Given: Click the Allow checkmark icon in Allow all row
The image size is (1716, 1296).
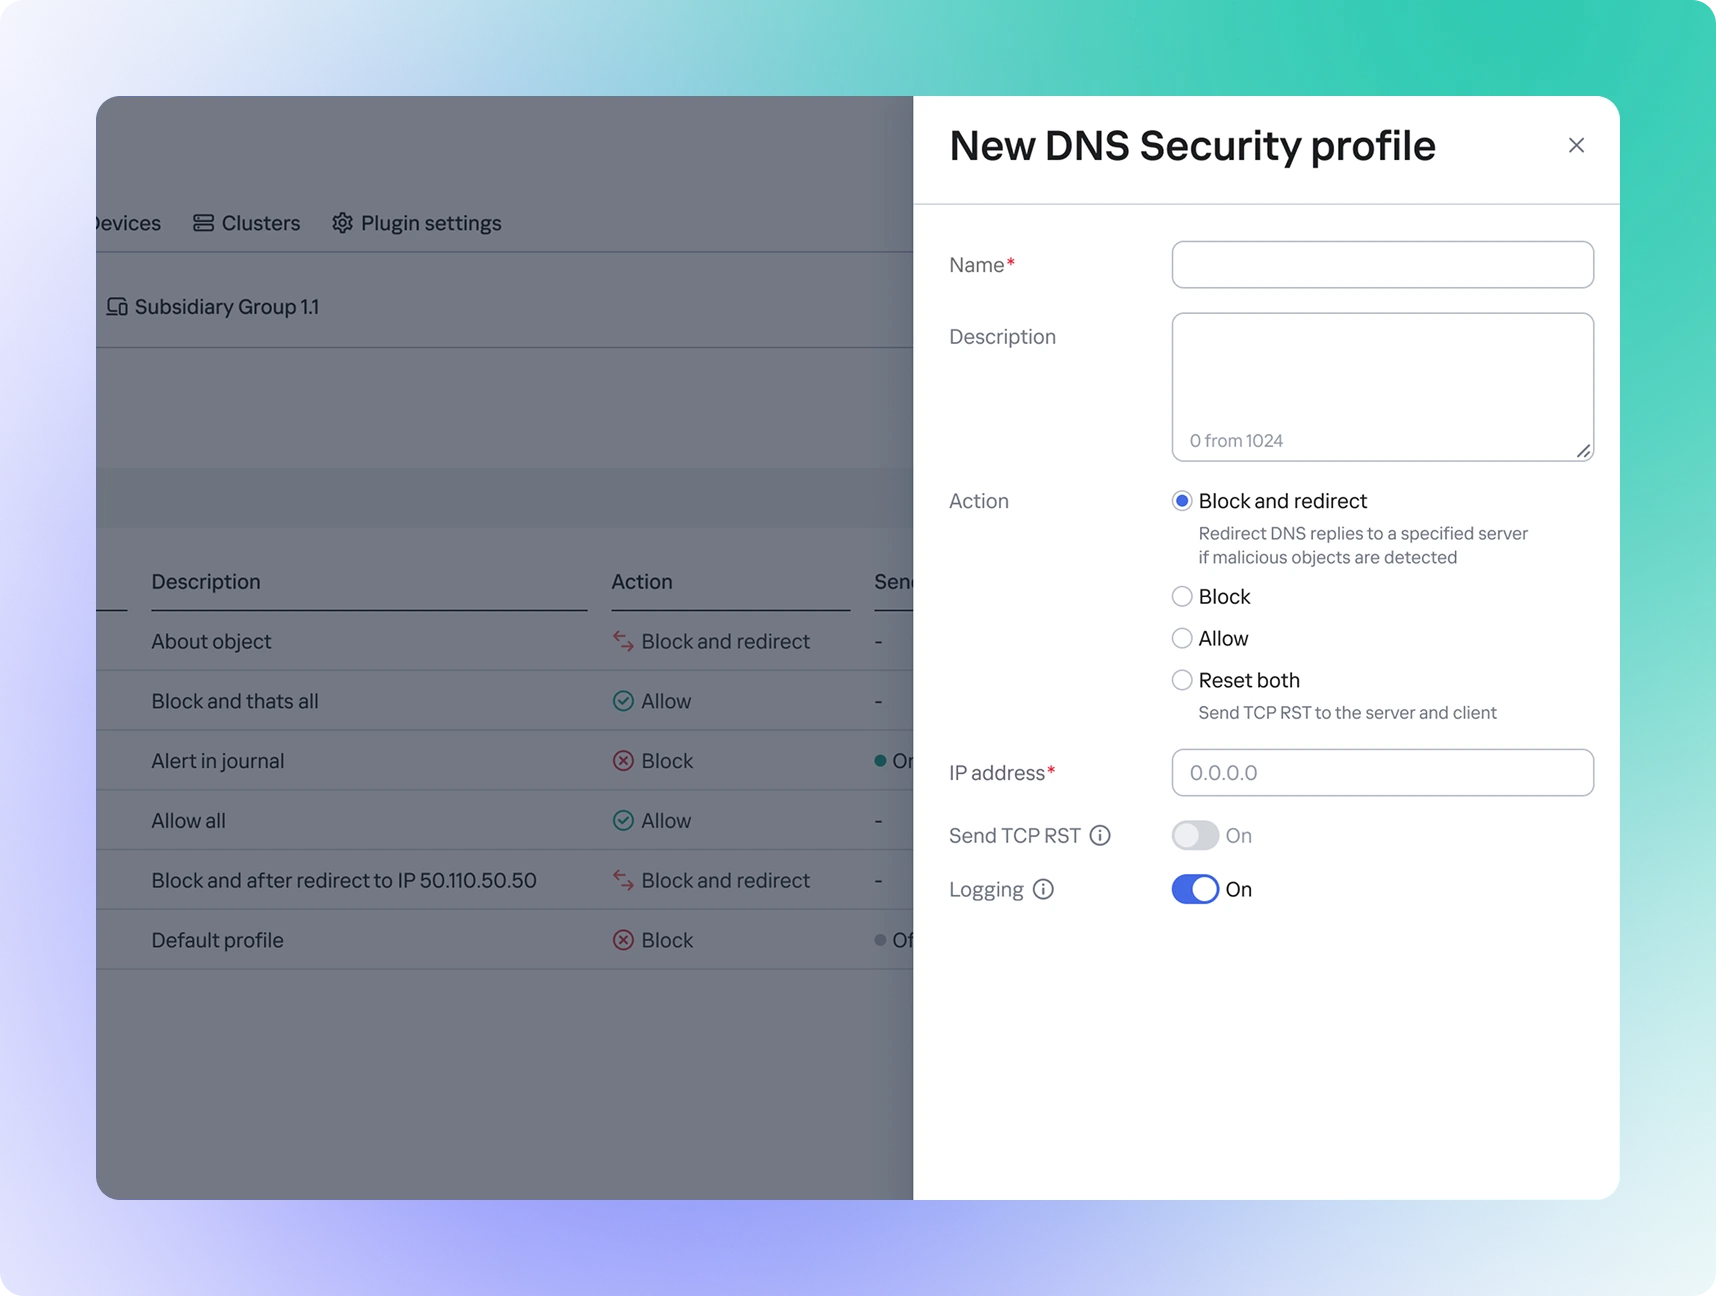Looking at the screenshot, I should (x=623, y=821).
